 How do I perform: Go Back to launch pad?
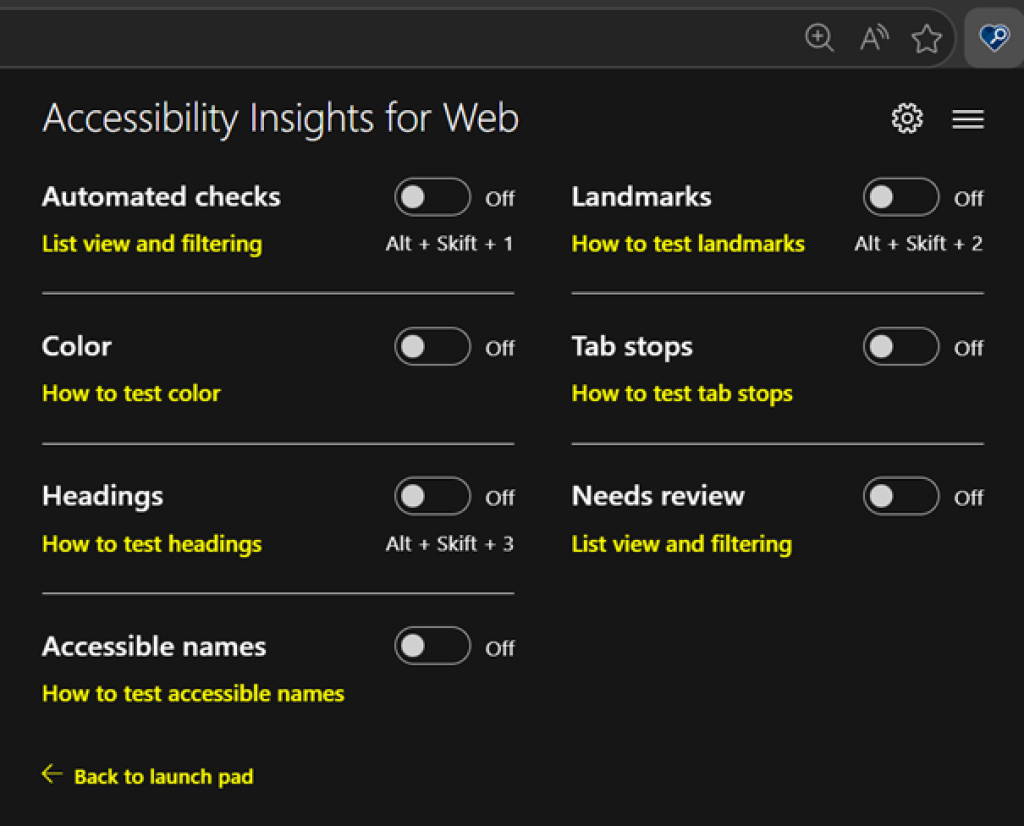click(163, 777)
